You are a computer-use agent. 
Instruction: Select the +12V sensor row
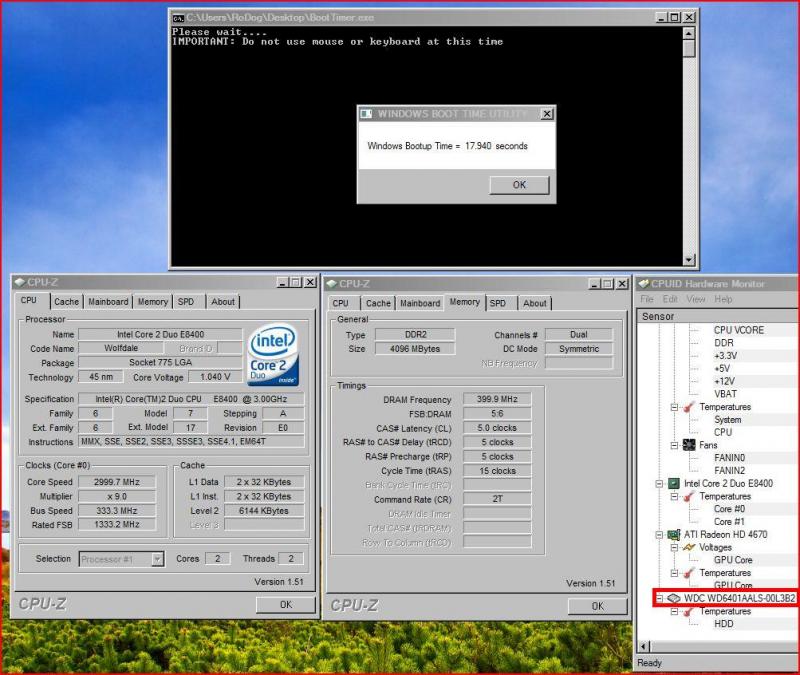[724, 381]
